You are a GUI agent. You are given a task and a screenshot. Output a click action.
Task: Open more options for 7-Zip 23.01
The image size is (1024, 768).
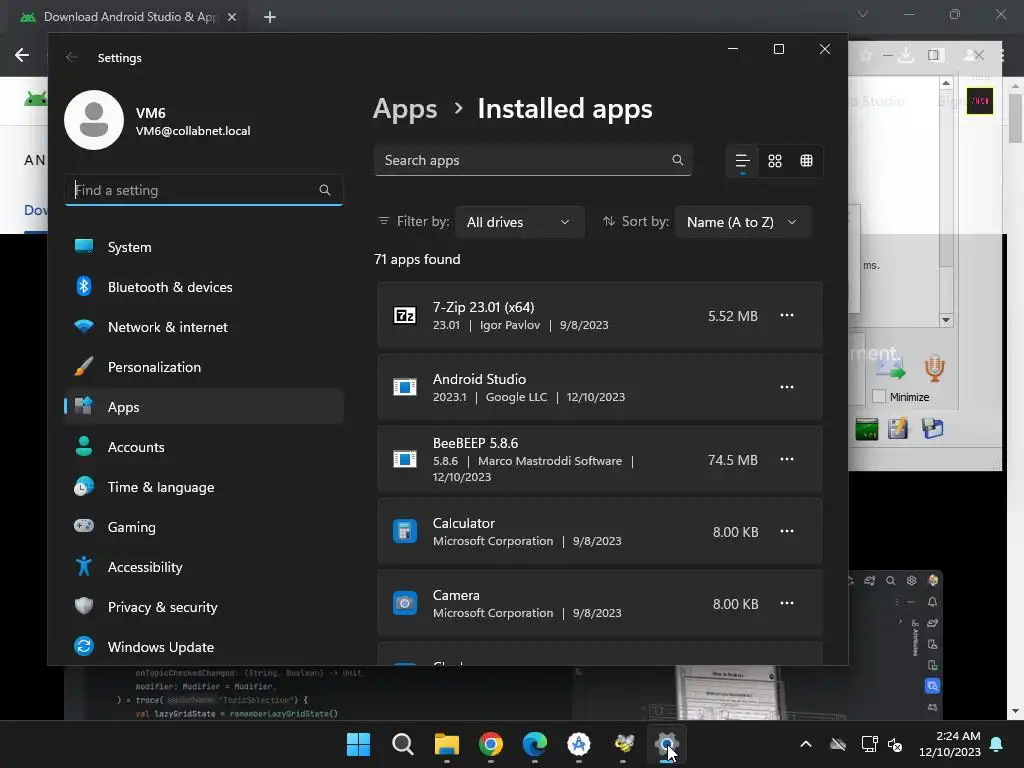click(x=787, y=315)
